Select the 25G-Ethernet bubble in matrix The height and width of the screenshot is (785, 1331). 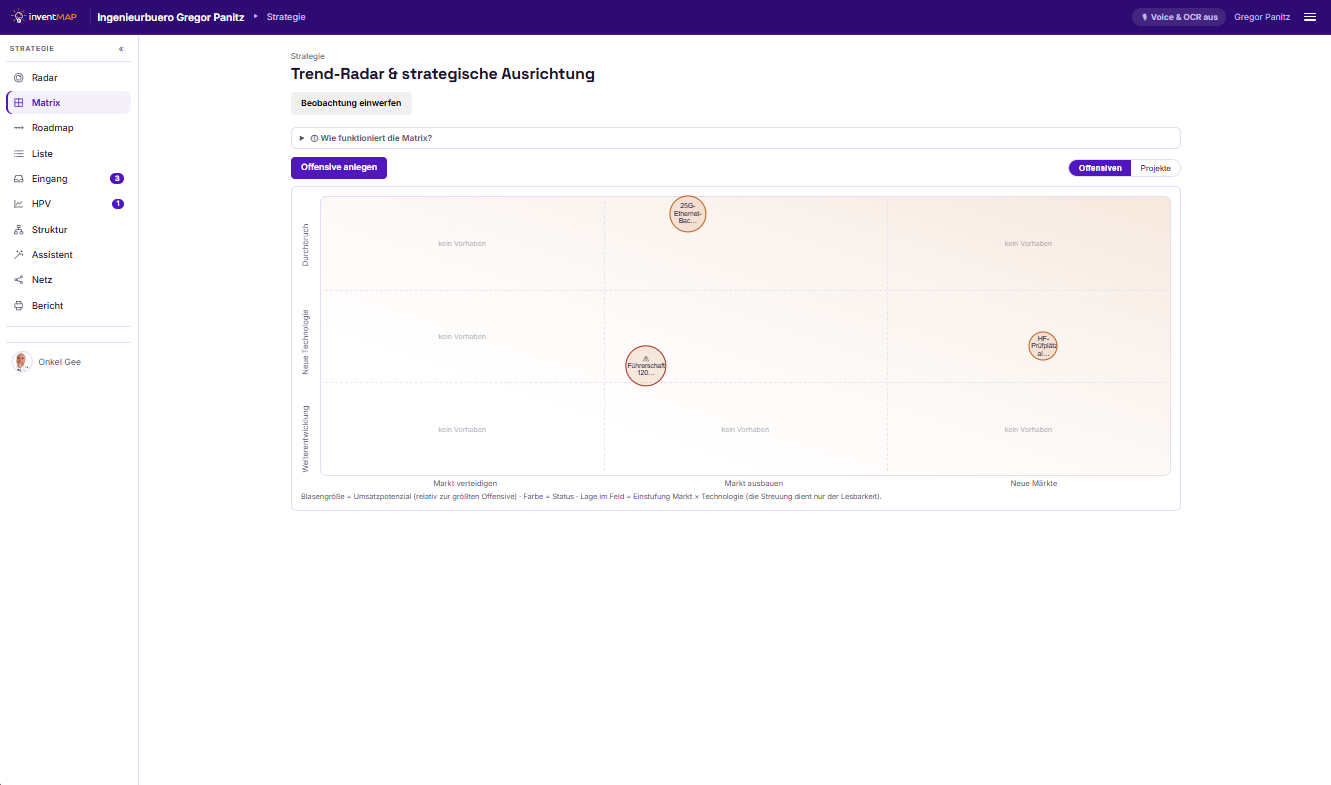[688, 214]
